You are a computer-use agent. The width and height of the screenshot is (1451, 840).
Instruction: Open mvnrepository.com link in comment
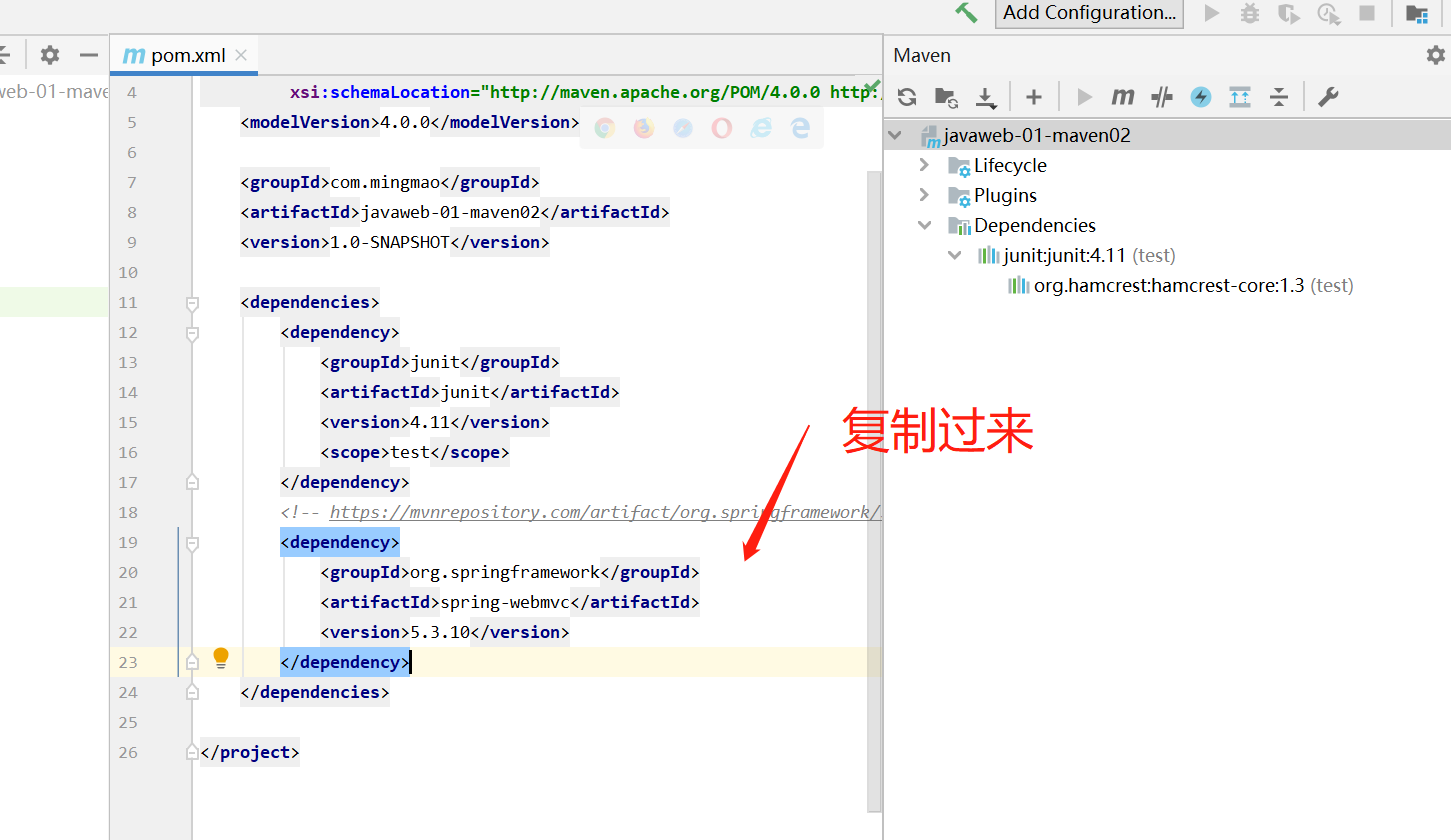[x=605, y=512]
